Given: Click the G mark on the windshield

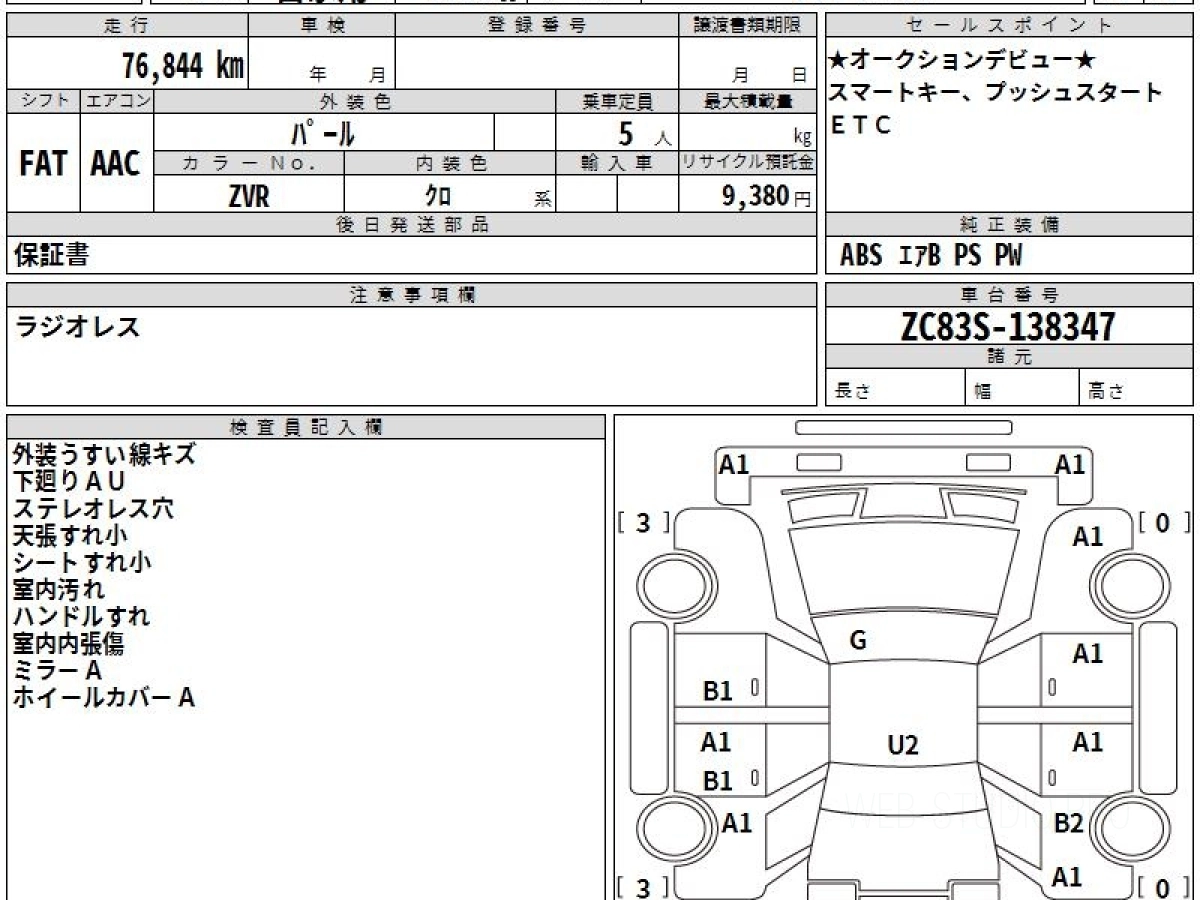Looking at the screenshot, I should pos(857,641).
